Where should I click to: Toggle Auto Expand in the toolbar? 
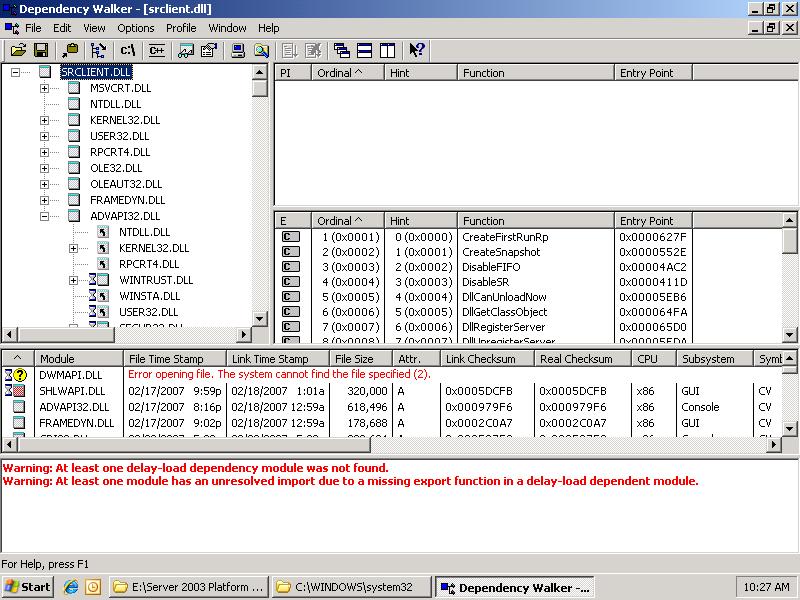[x=98, y=50]
